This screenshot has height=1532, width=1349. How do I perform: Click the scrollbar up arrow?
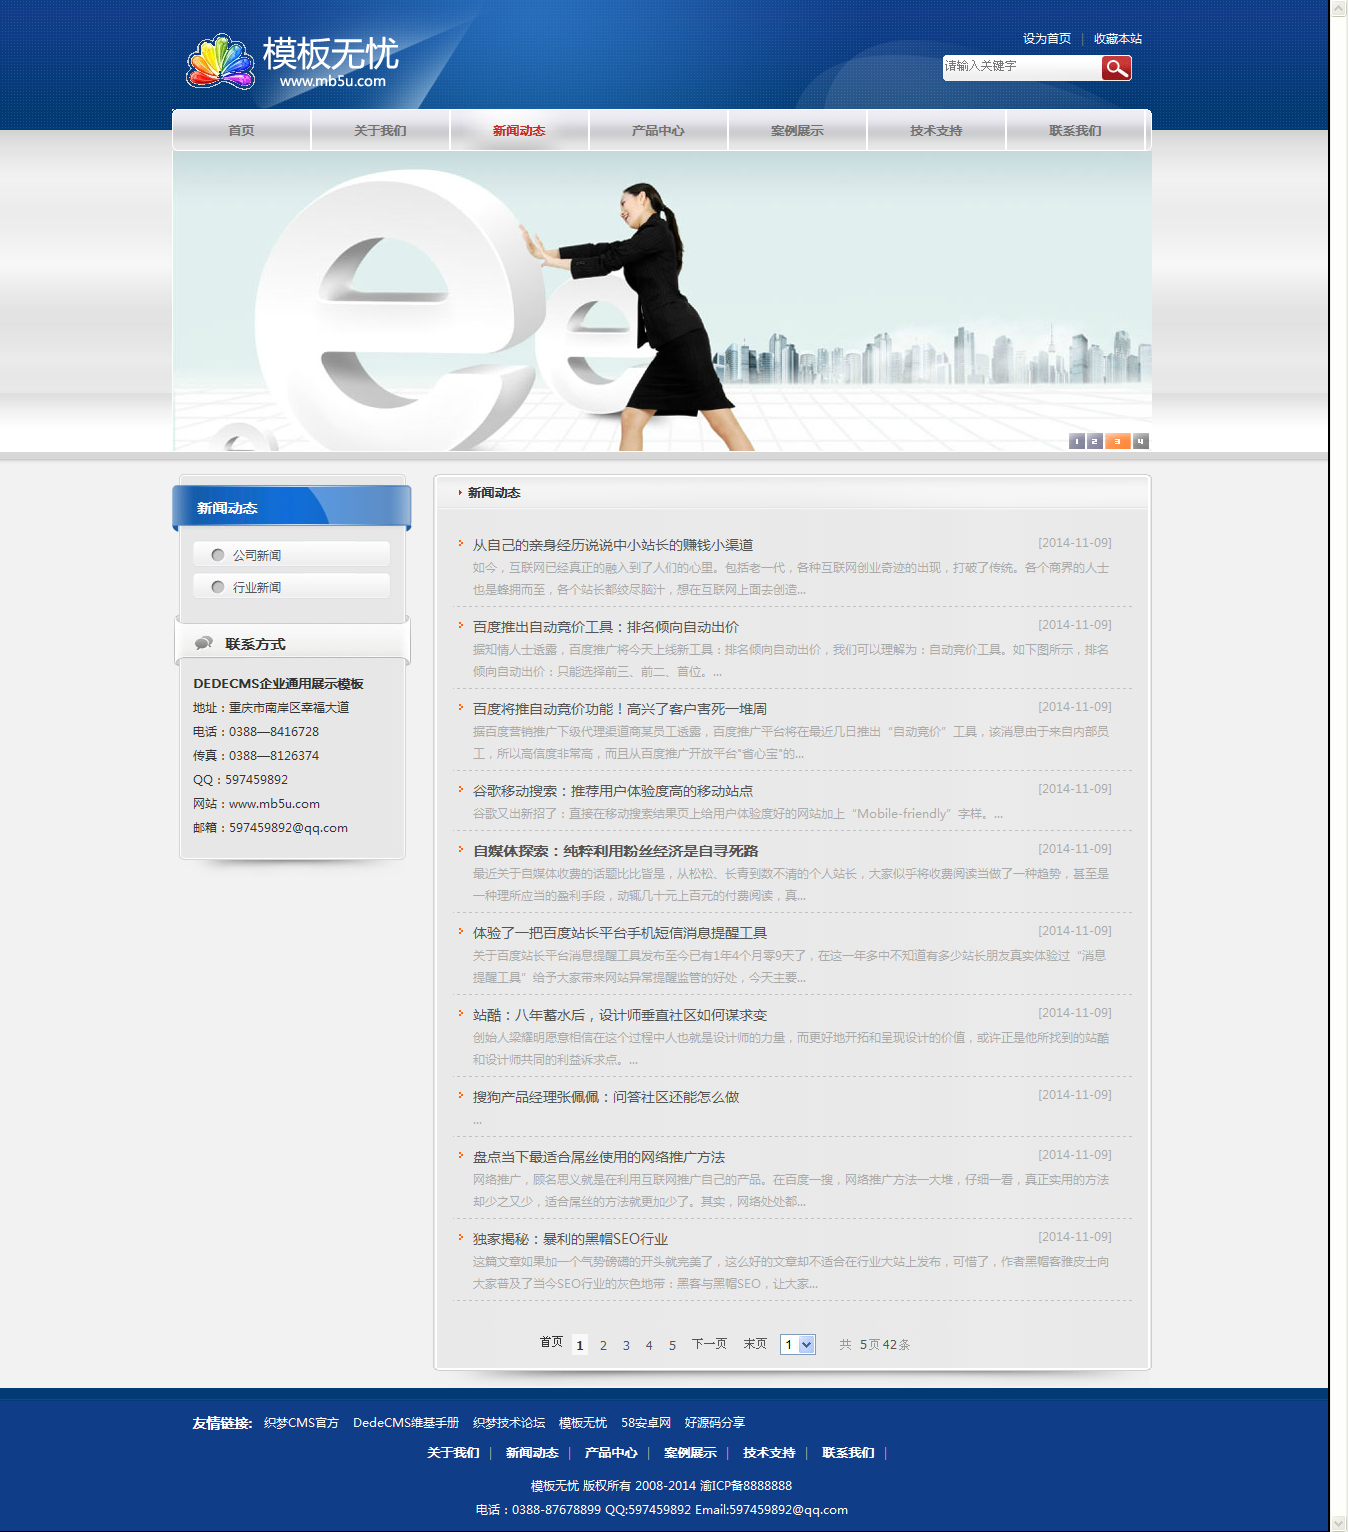pos(1339,8)
